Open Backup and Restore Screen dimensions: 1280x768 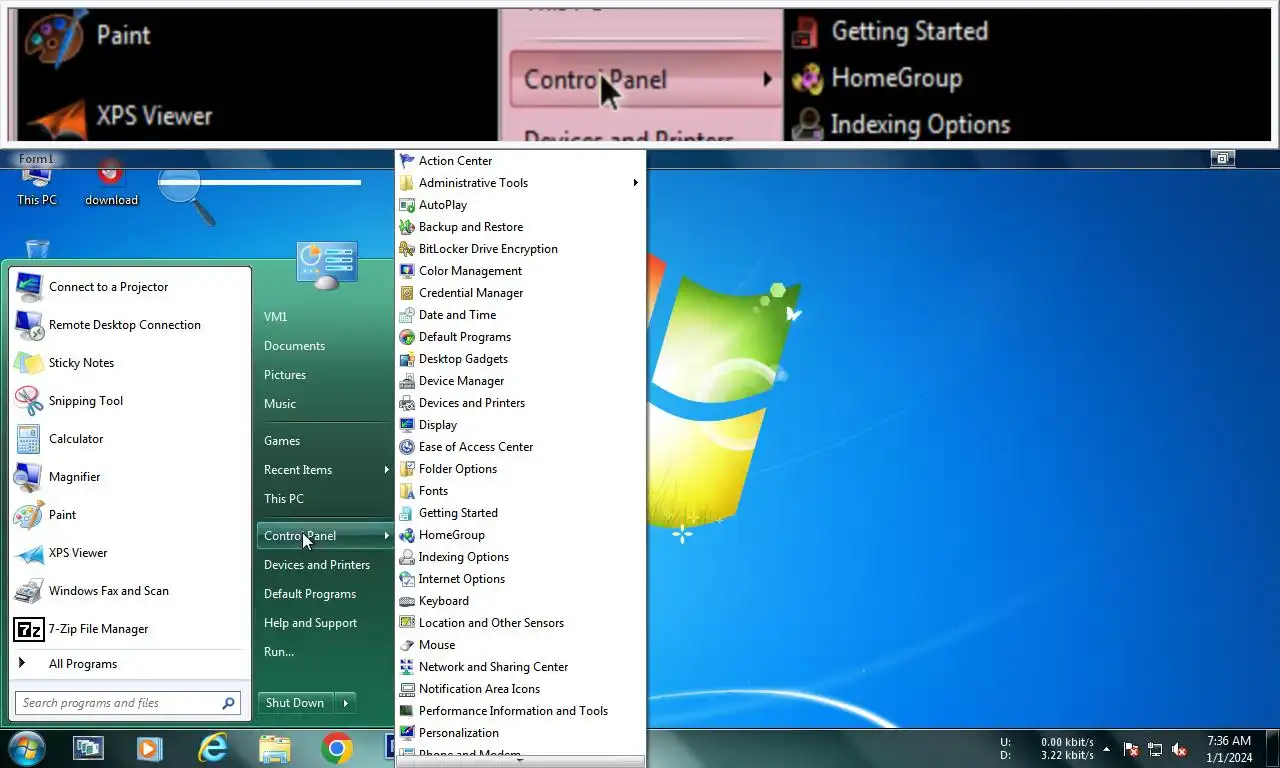point(520,227)
